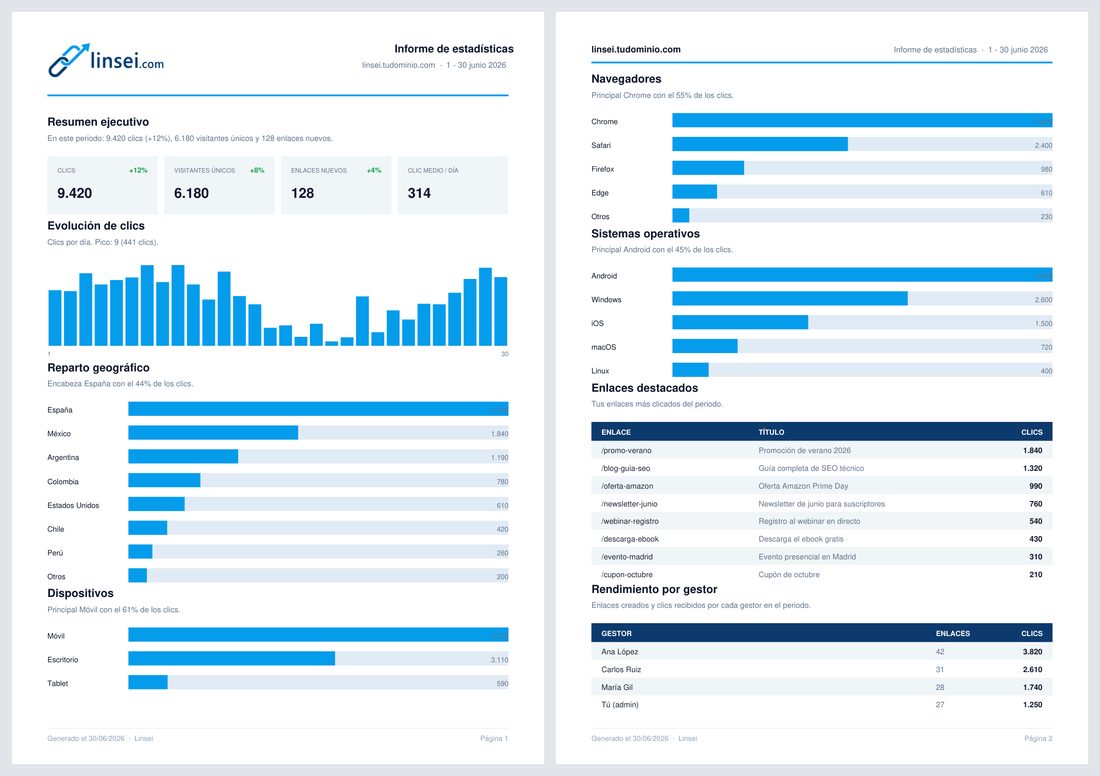
Task: Click the Estados Unidos label
Action: pyautogui.click(x=74, y=505)
